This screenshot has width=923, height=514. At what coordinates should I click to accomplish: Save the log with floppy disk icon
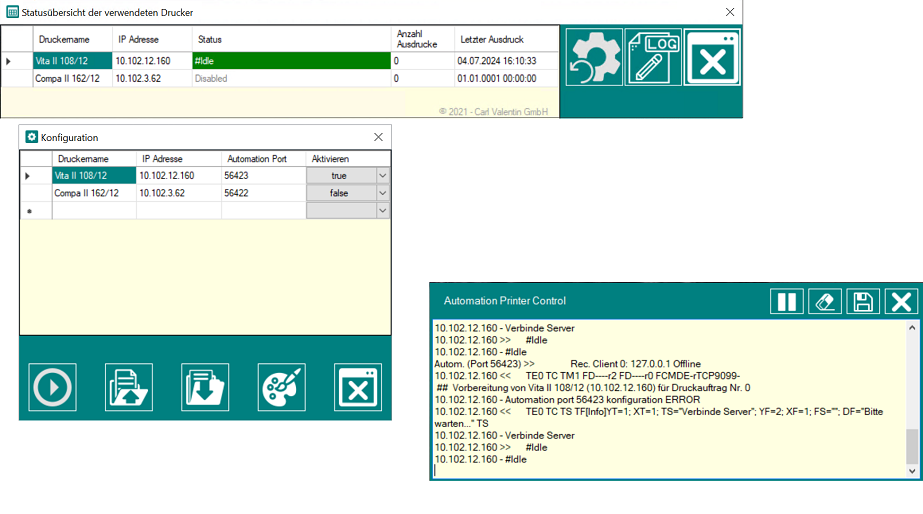coord(862,302)
